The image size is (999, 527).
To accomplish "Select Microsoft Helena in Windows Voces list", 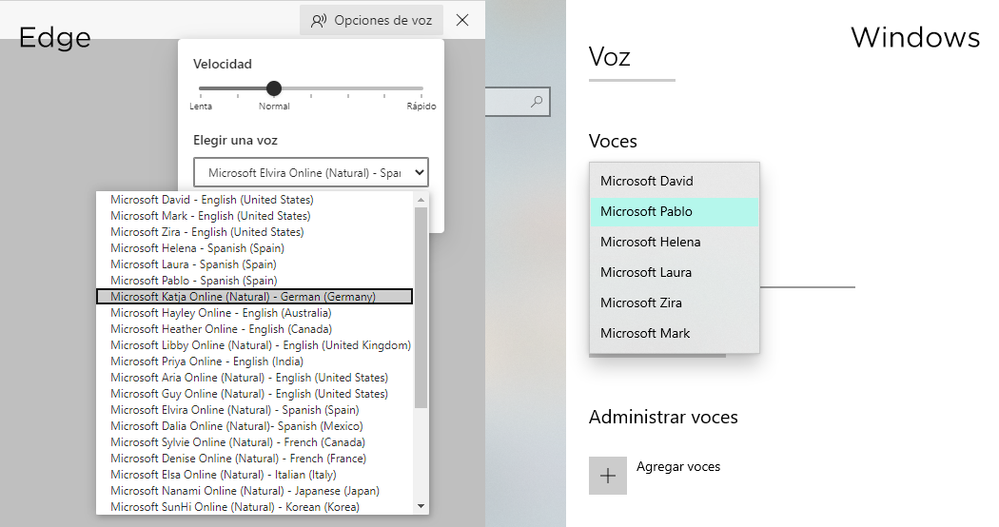I will click(x=674, y=242).
